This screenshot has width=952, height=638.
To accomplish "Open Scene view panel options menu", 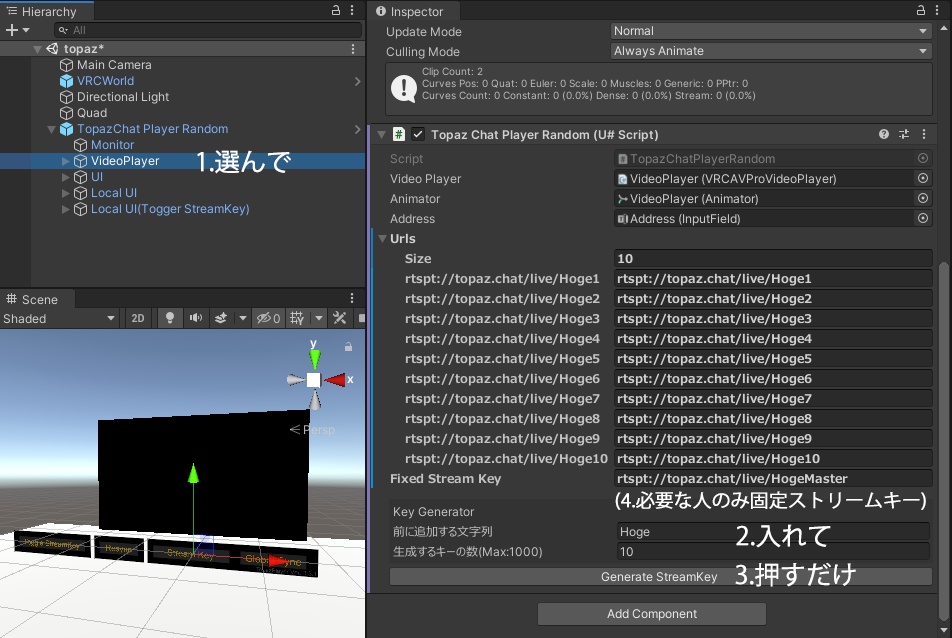I will (352, 298).
